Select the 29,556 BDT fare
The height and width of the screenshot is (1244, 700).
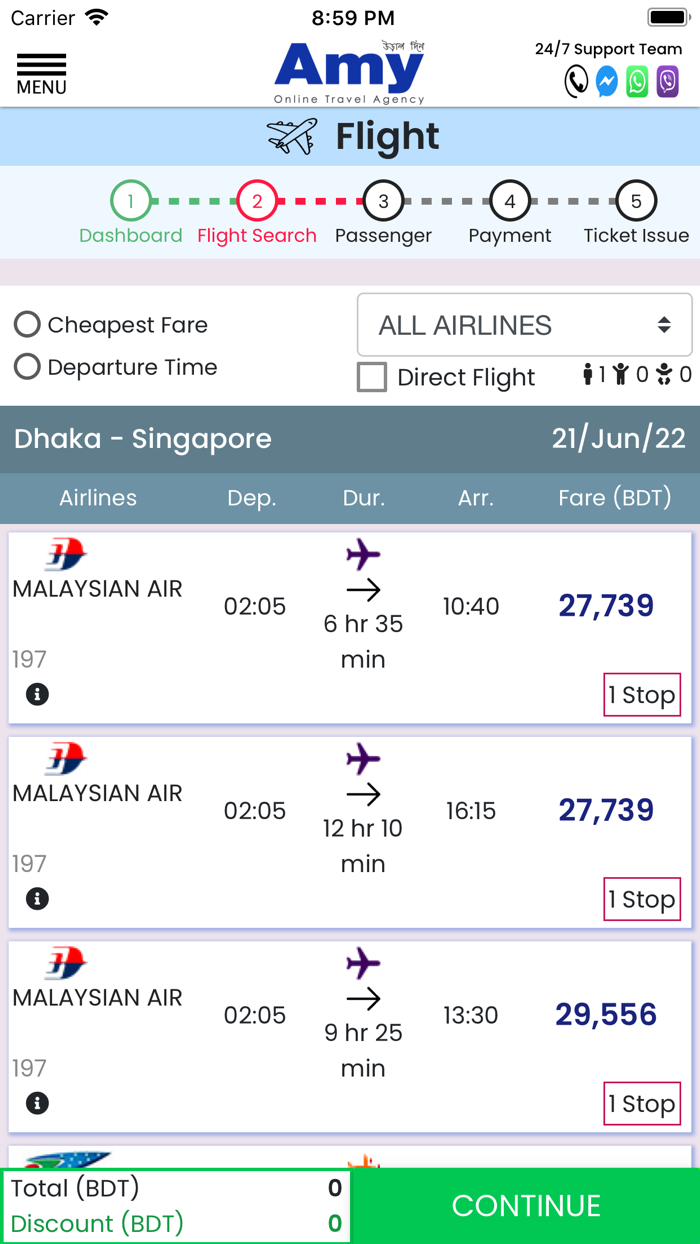coord(606,1014)
